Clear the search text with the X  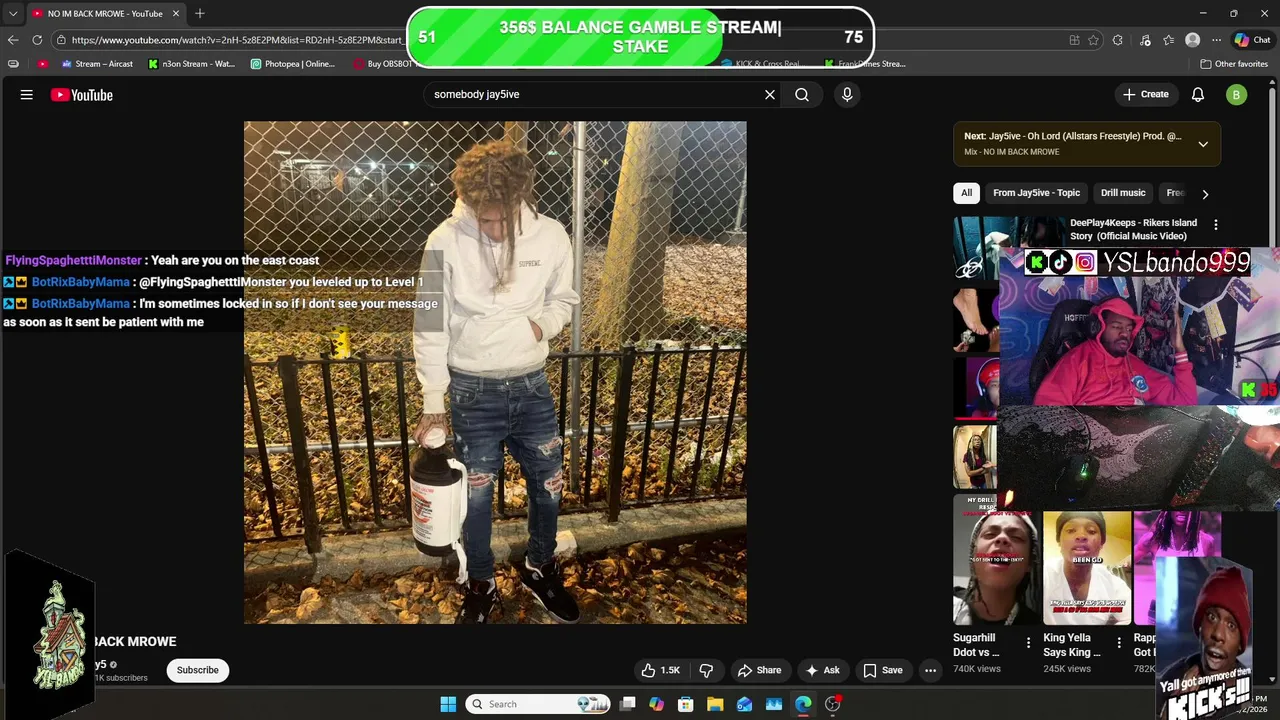[x=770, y=94]
